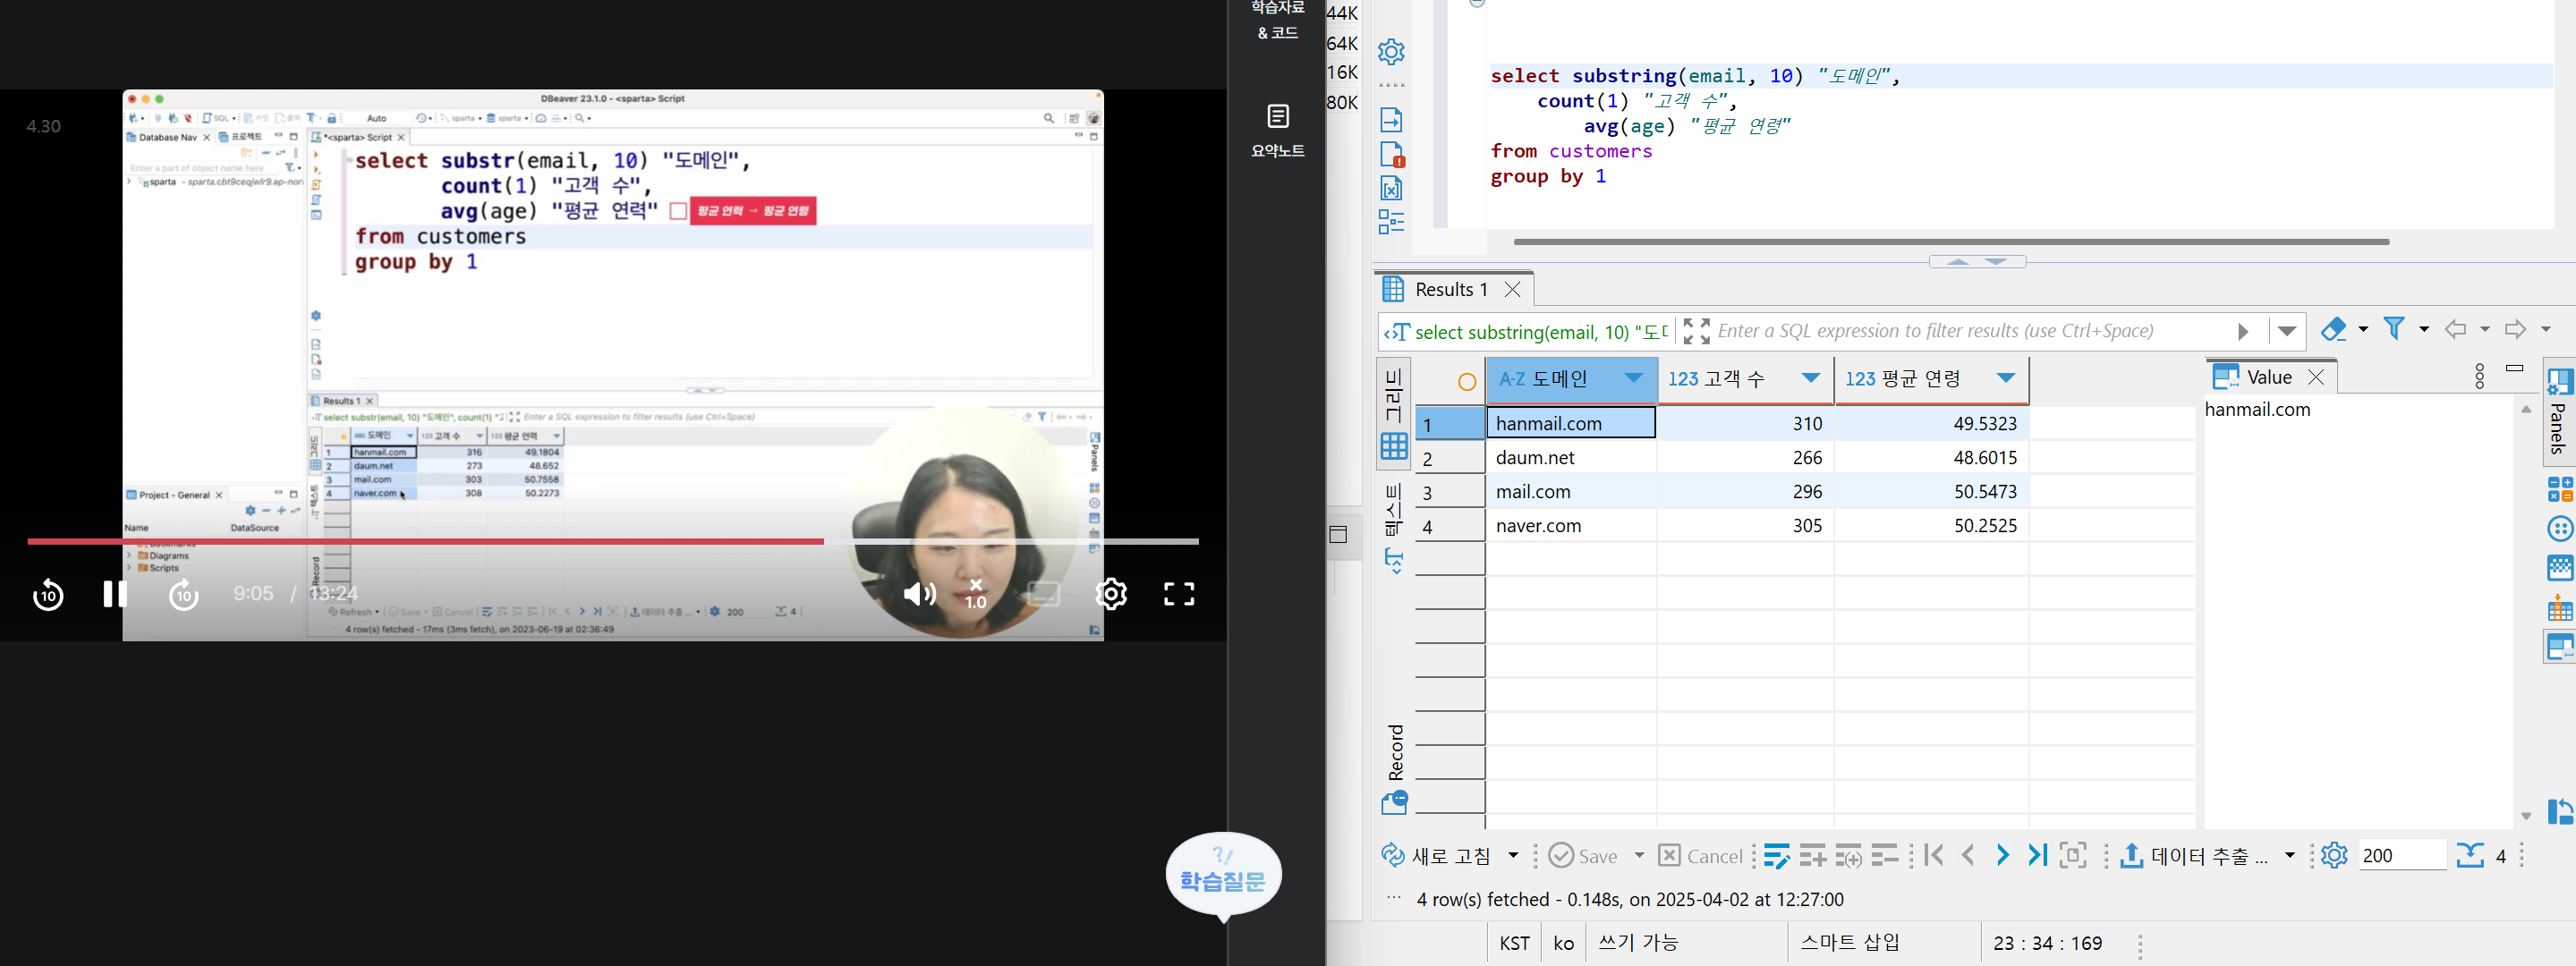Click the add row icon

(x=1812, y=856)
